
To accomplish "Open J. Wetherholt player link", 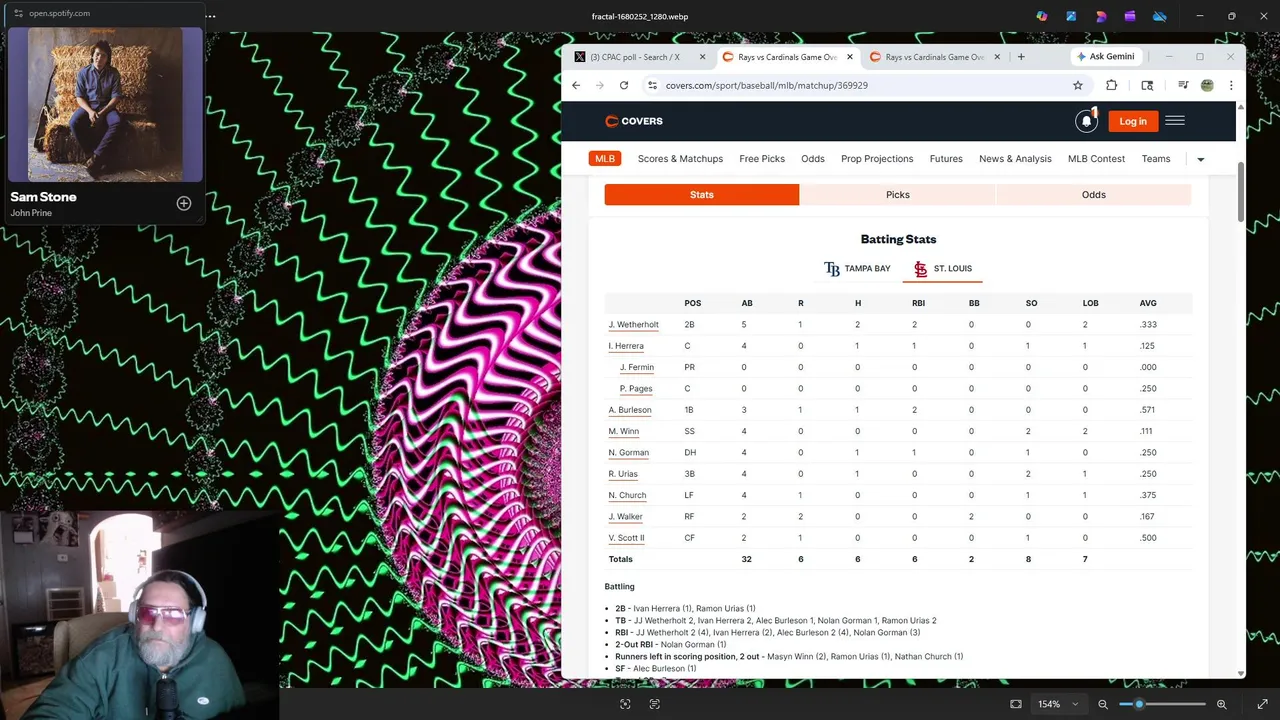I will click(x=633, y=325).
